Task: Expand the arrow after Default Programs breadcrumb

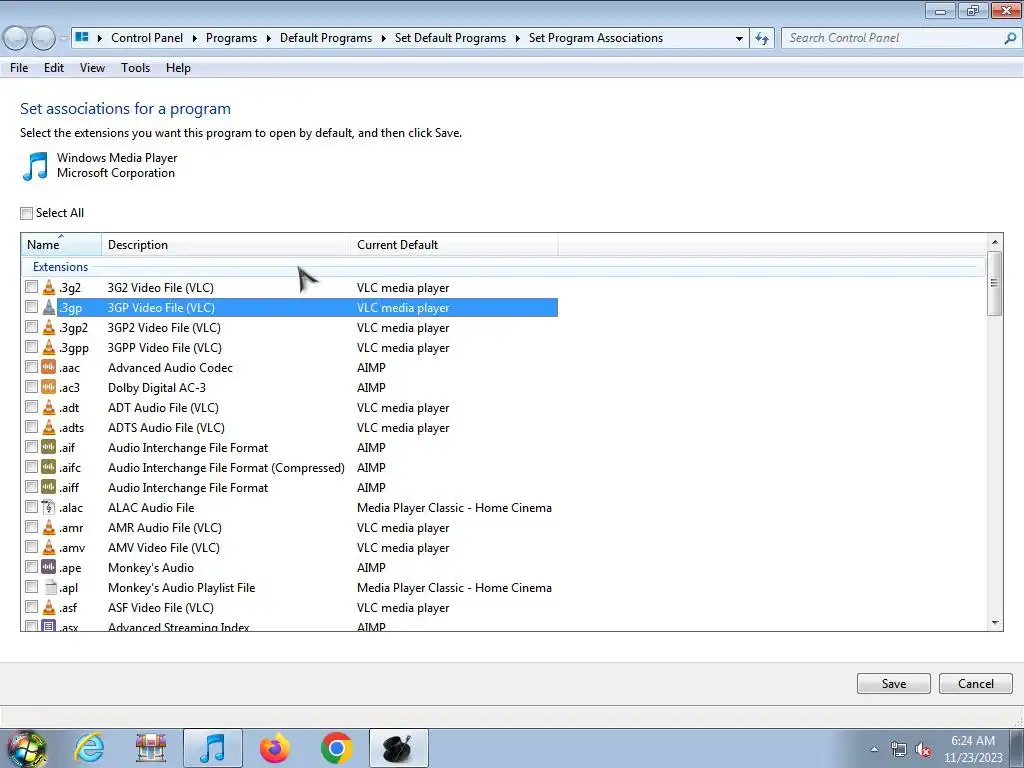Action: pyautogui.click(x=383, y=38)
